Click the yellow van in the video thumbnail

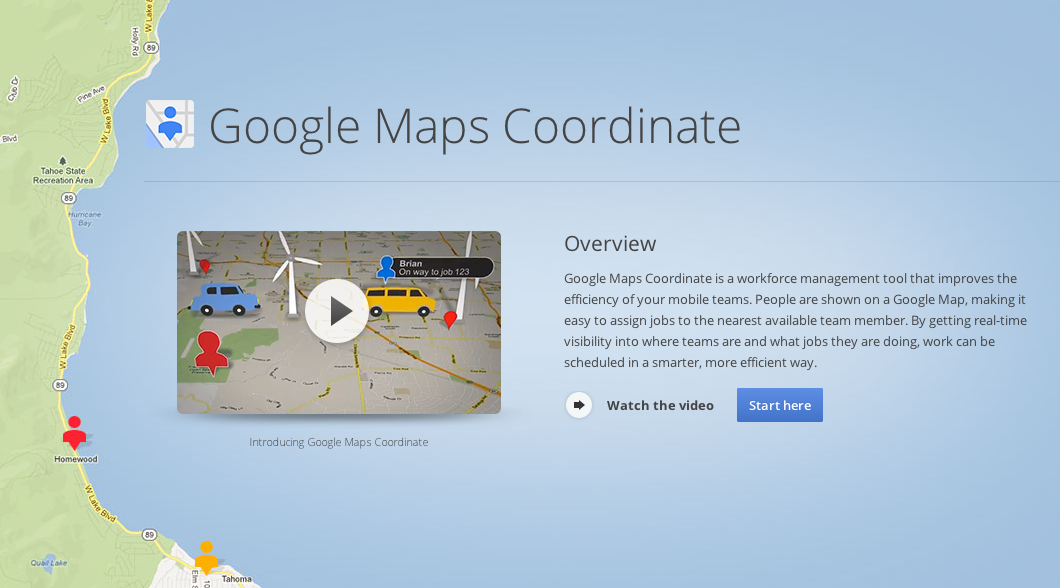(x=399, y=300)
